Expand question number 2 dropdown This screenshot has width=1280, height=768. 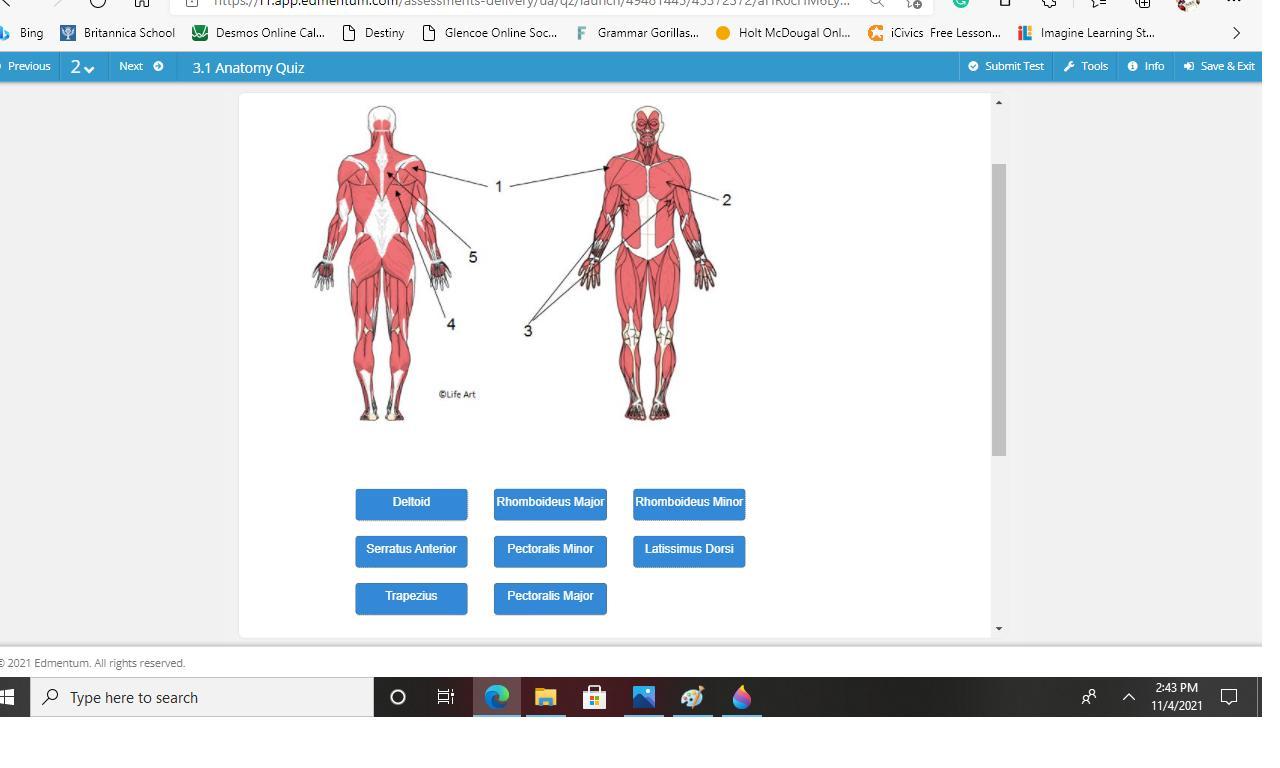click(x=82, y=67)
